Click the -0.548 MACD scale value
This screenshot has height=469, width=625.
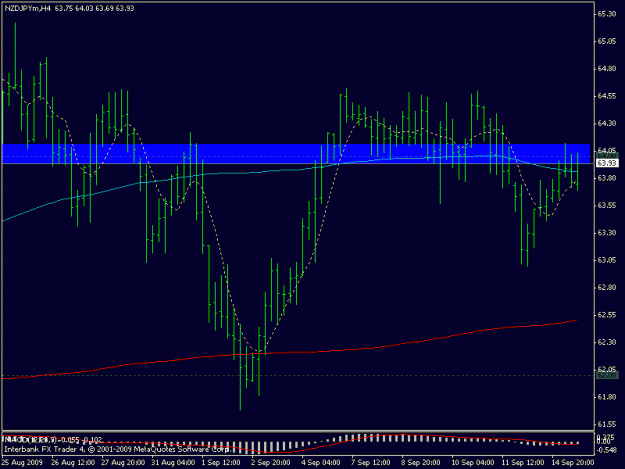pyautogui.click(x=607, y=450)
